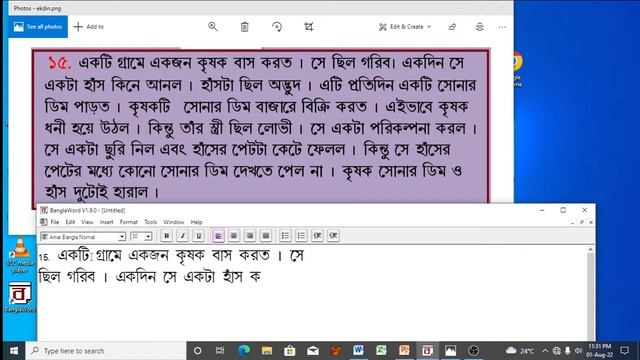The image size is (640, 360).
Task: Click the 24°C weather widget on taskbar
Action: click(520, 351)
